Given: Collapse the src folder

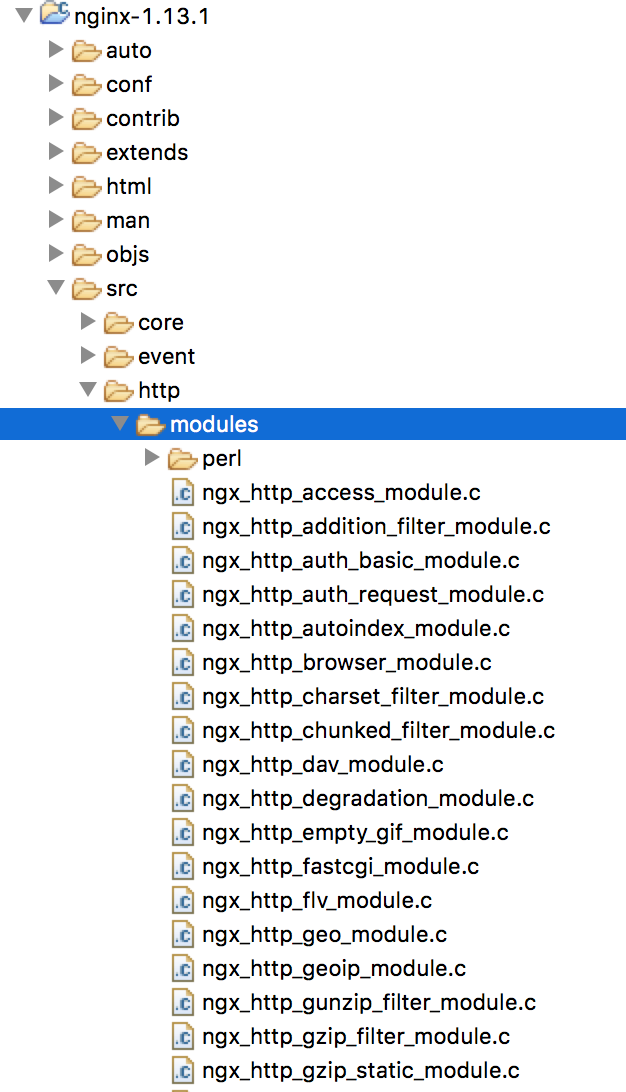Looking at the screenshot, I should [56, 288].
